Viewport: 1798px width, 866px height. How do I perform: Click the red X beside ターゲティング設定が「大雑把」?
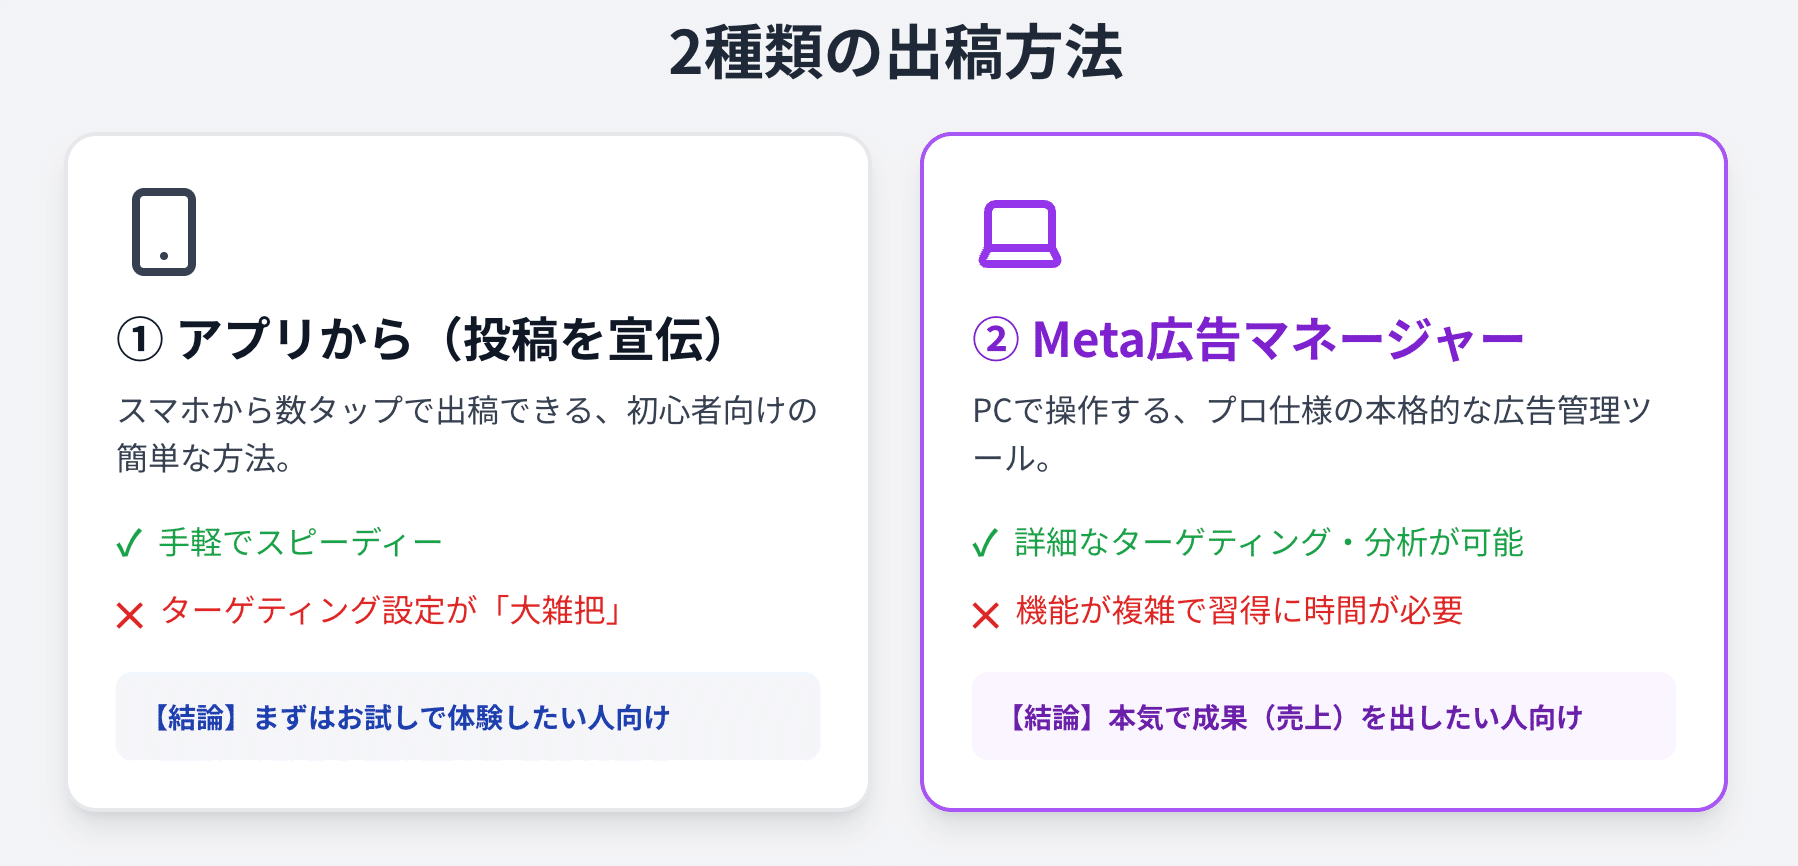pyautogui.click(x=130, y=615)
